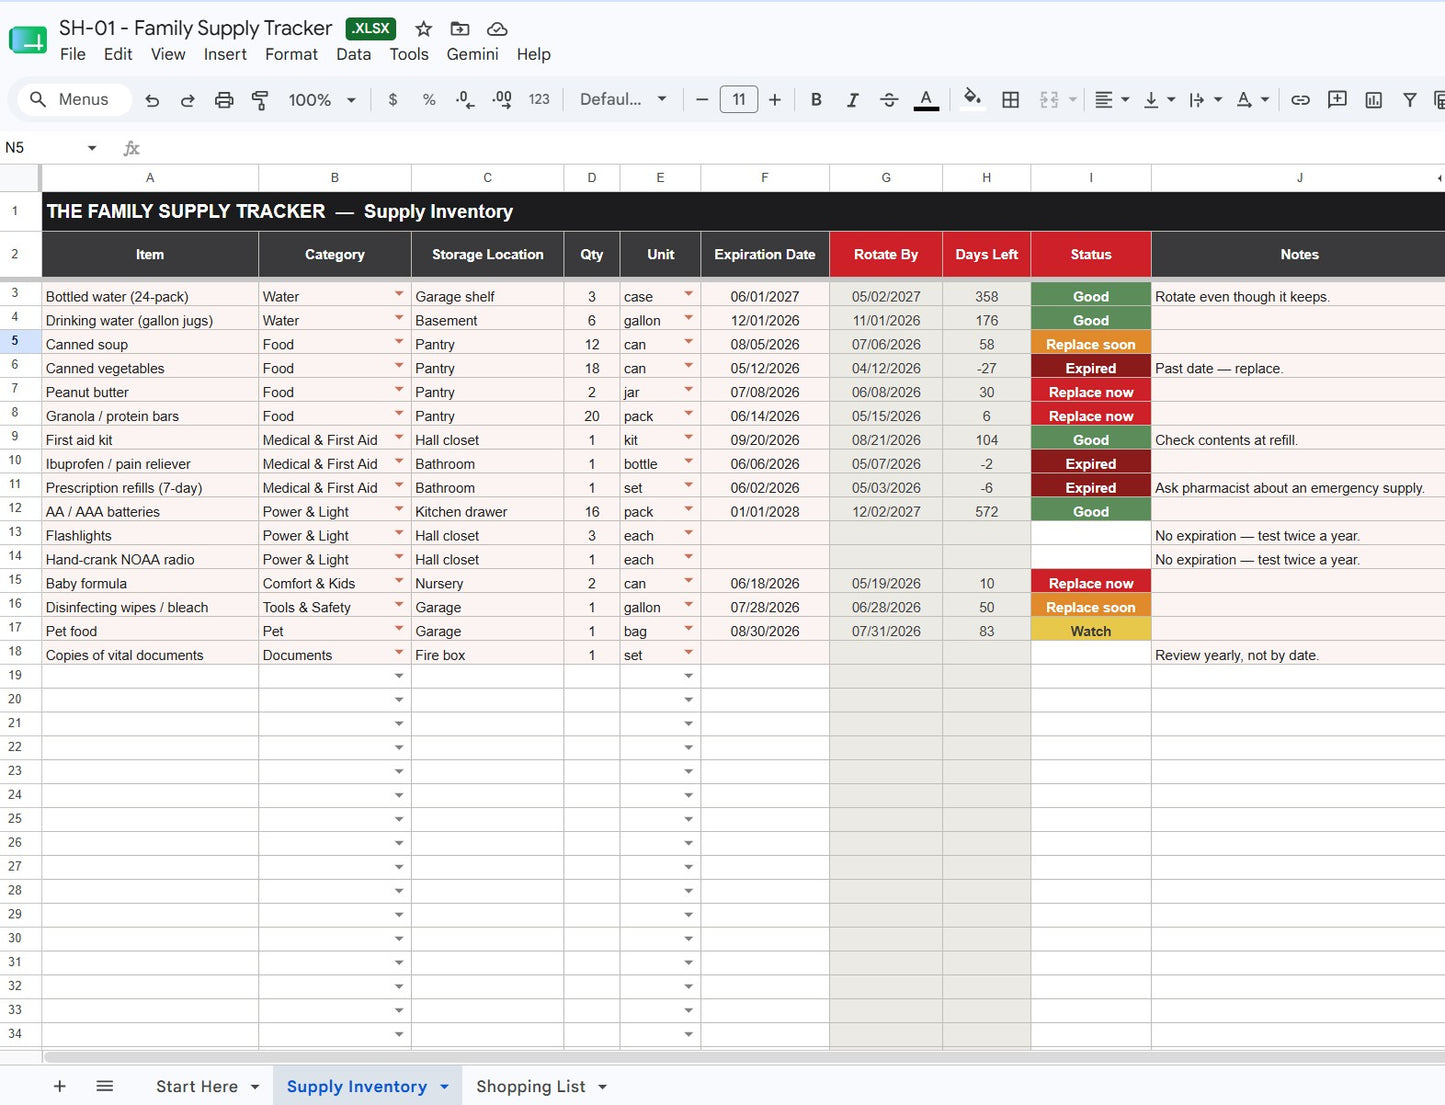Create a filter with funnel icon
The height and width of the screenshot is (1105, 1445).
1410,100
